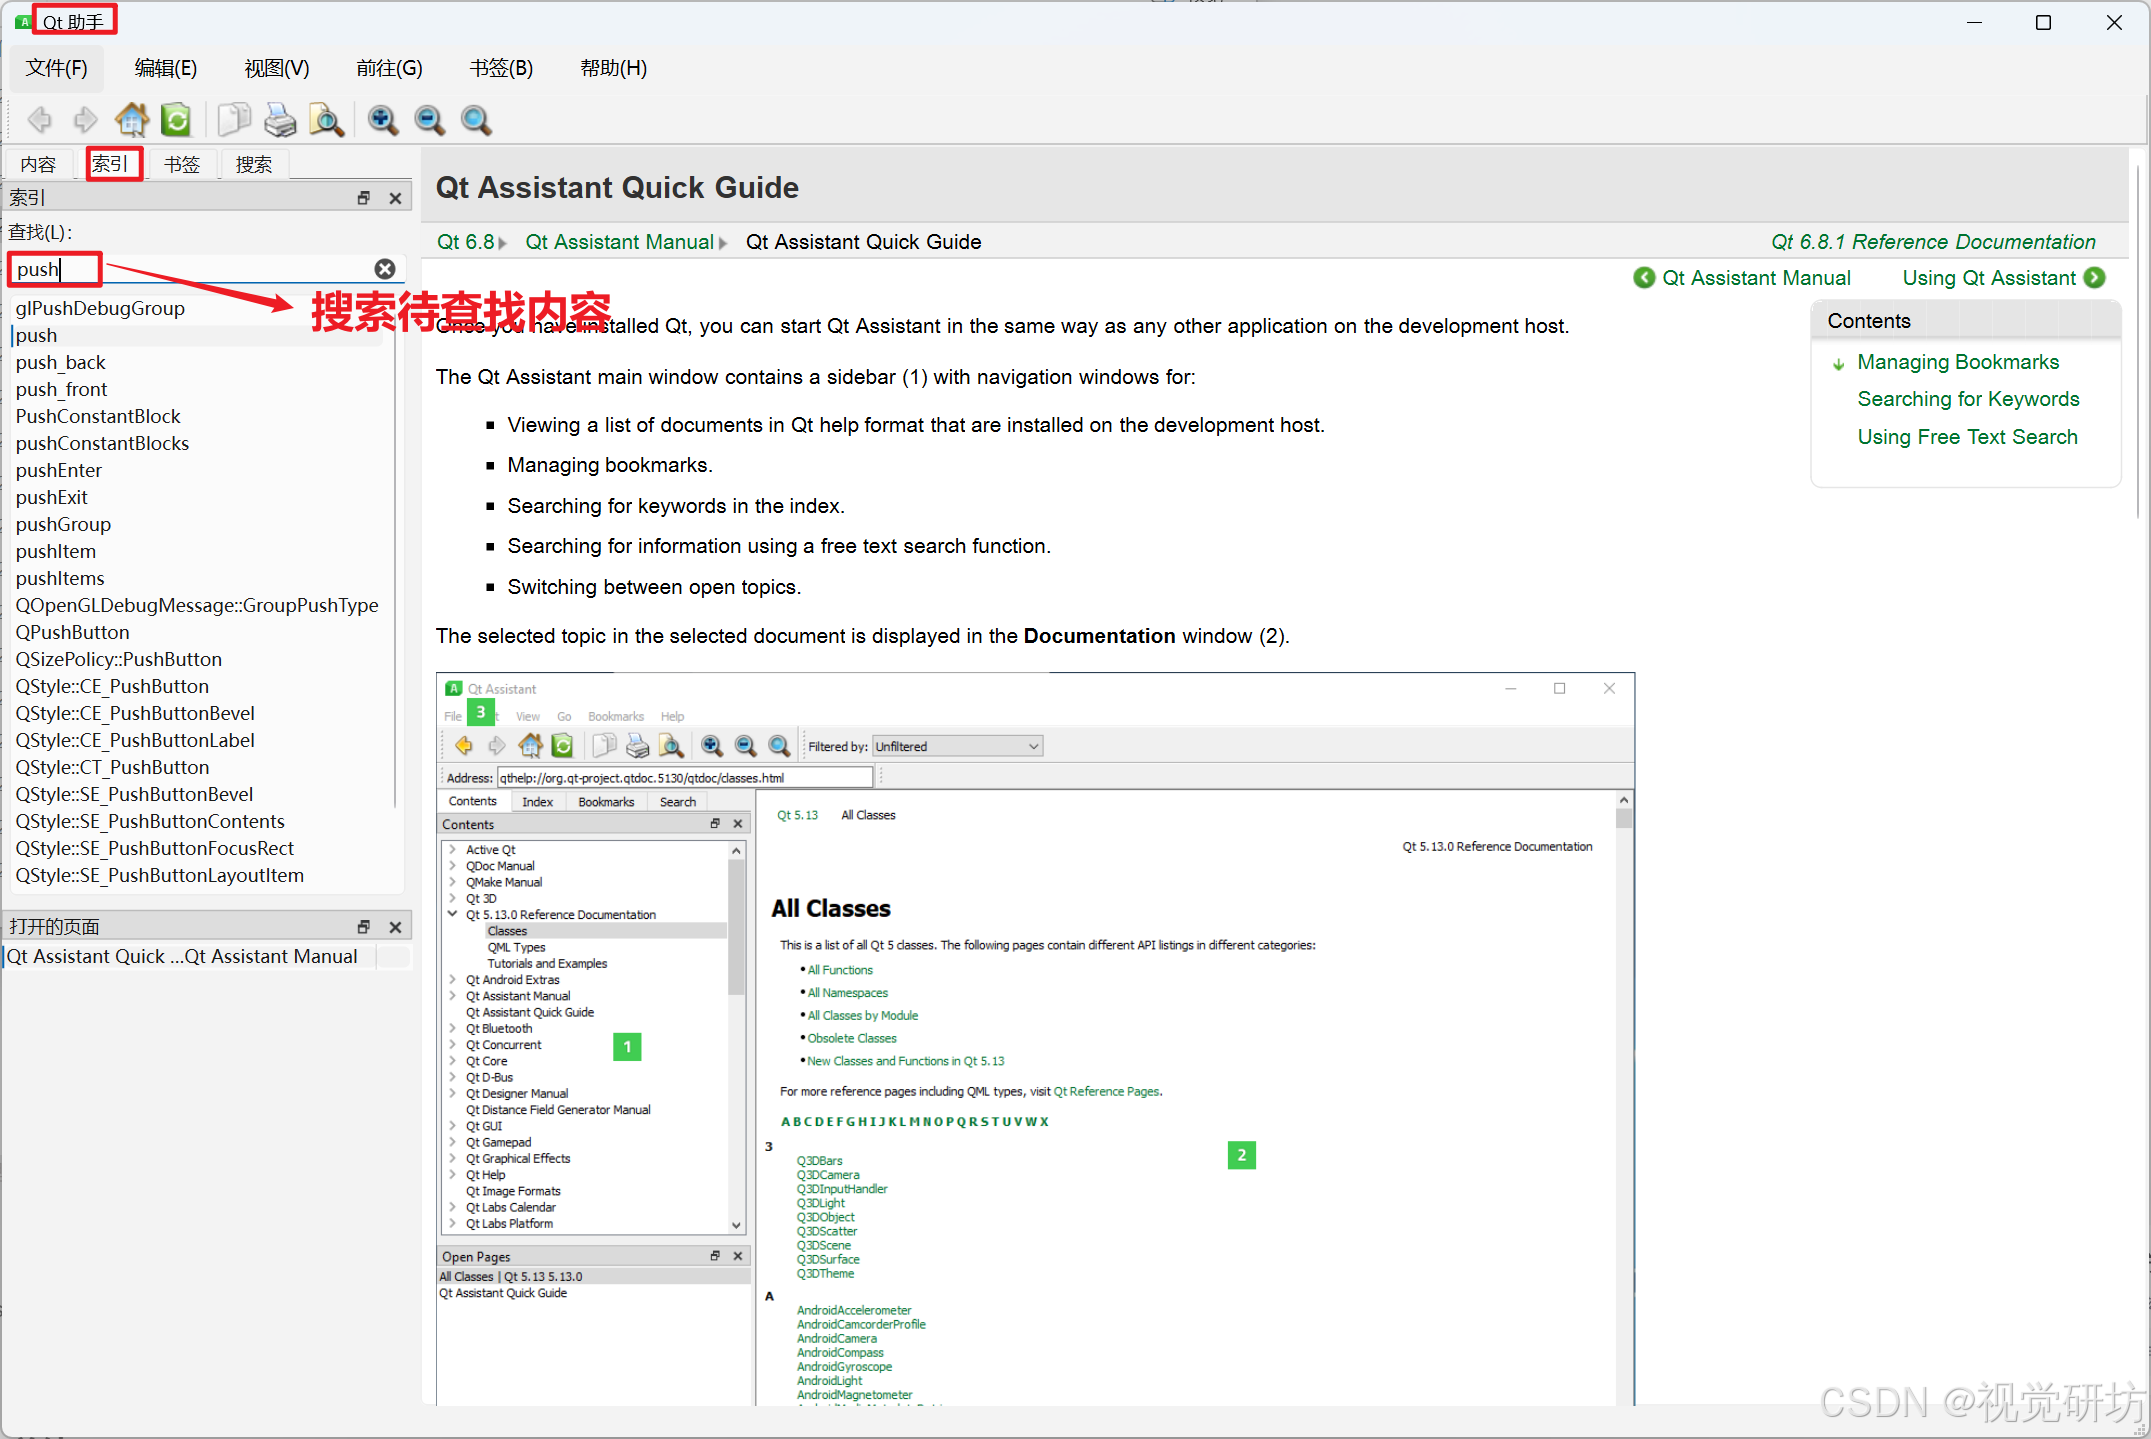The height and width of the screenshot is (1439, 2151).
Task: Open the 文件(F) menu
Action: click(57, 68)
